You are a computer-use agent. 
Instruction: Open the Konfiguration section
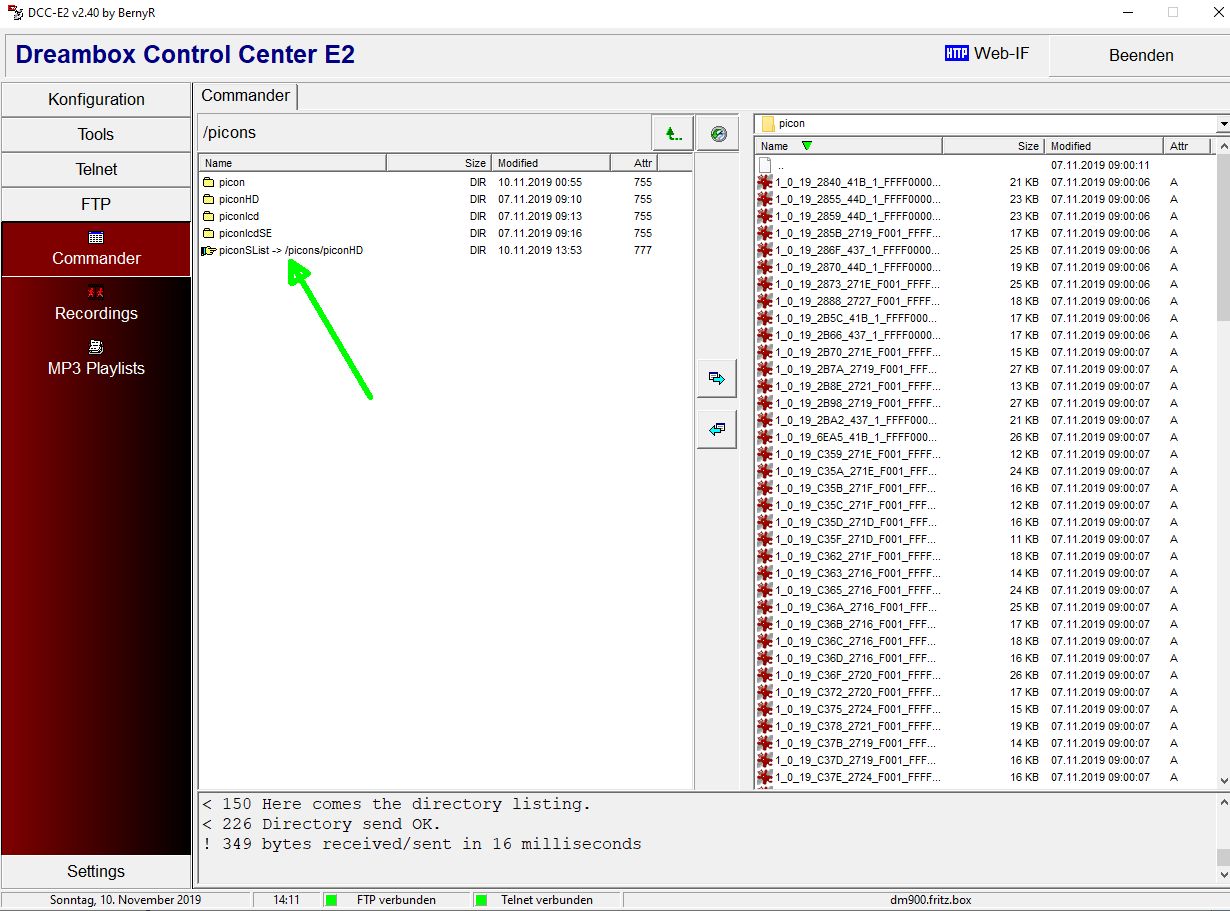pos(96,99)
